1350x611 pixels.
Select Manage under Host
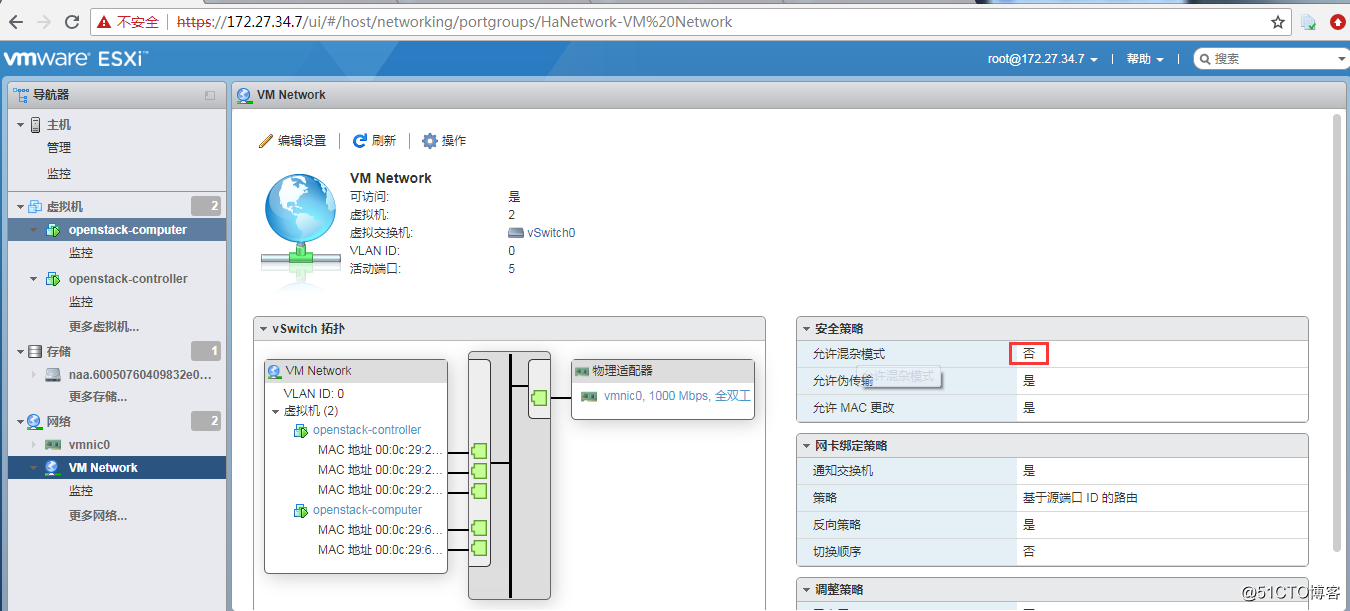coord(59,148)
